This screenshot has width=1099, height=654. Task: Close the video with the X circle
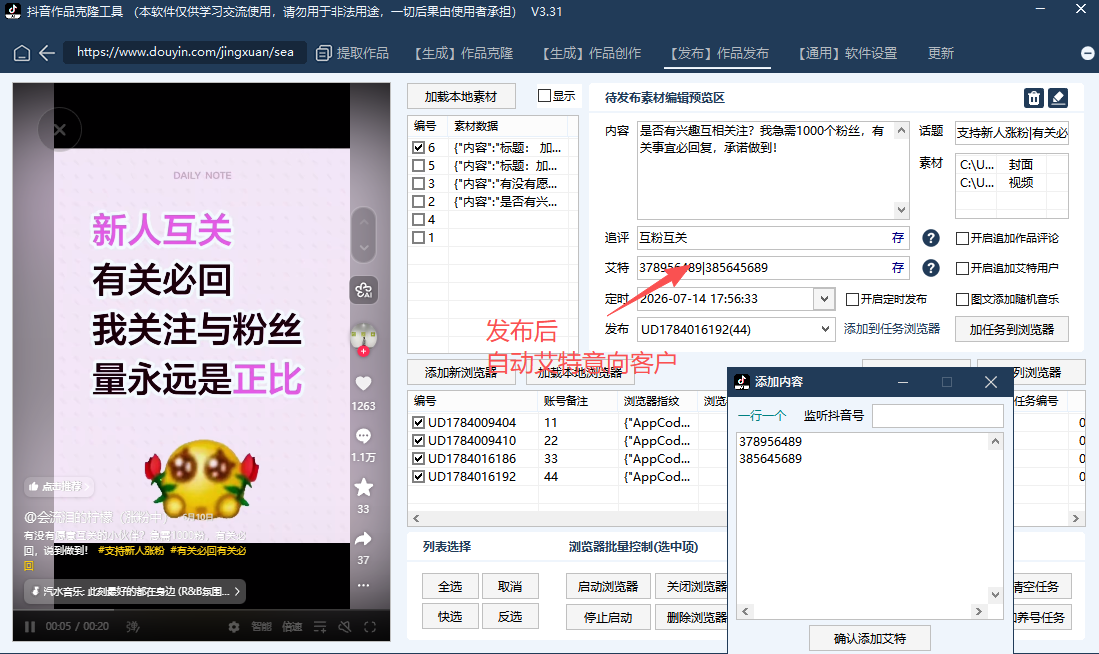pyautogui.click(x=60, y=130)
